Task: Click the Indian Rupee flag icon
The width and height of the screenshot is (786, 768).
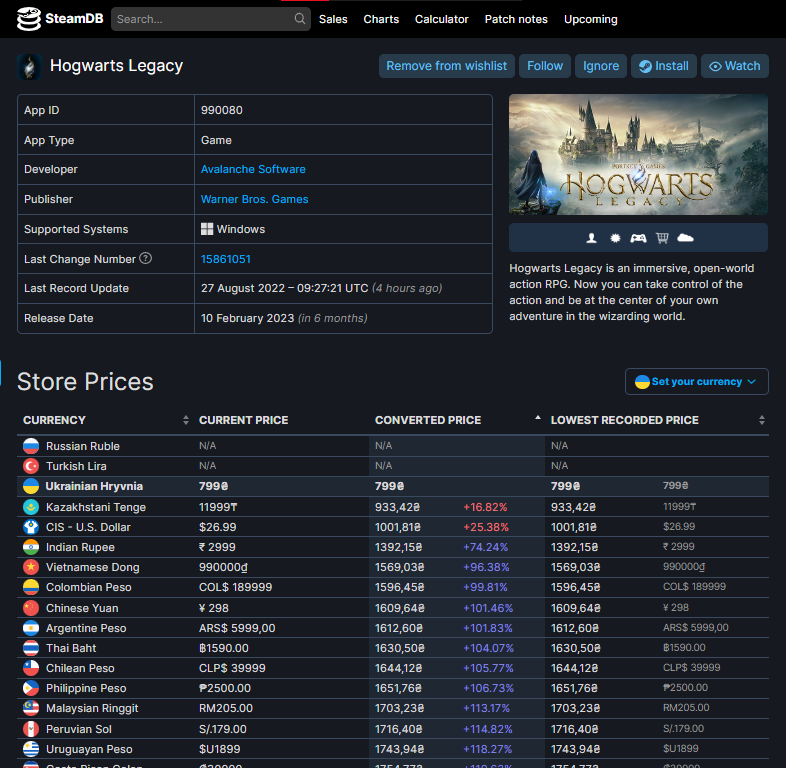Action: point(31,547)
